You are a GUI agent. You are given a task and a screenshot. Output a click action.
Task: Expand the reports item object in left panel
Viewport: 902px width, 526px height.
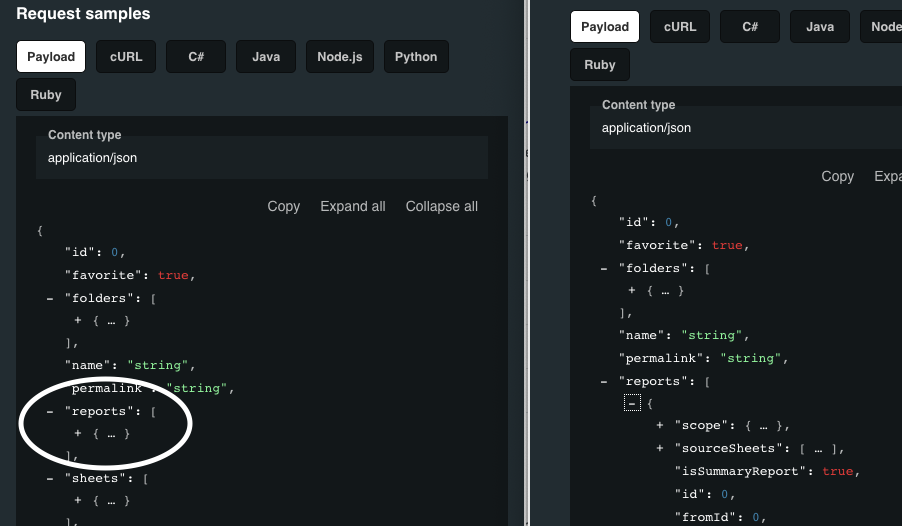click(x=78, y=434)
